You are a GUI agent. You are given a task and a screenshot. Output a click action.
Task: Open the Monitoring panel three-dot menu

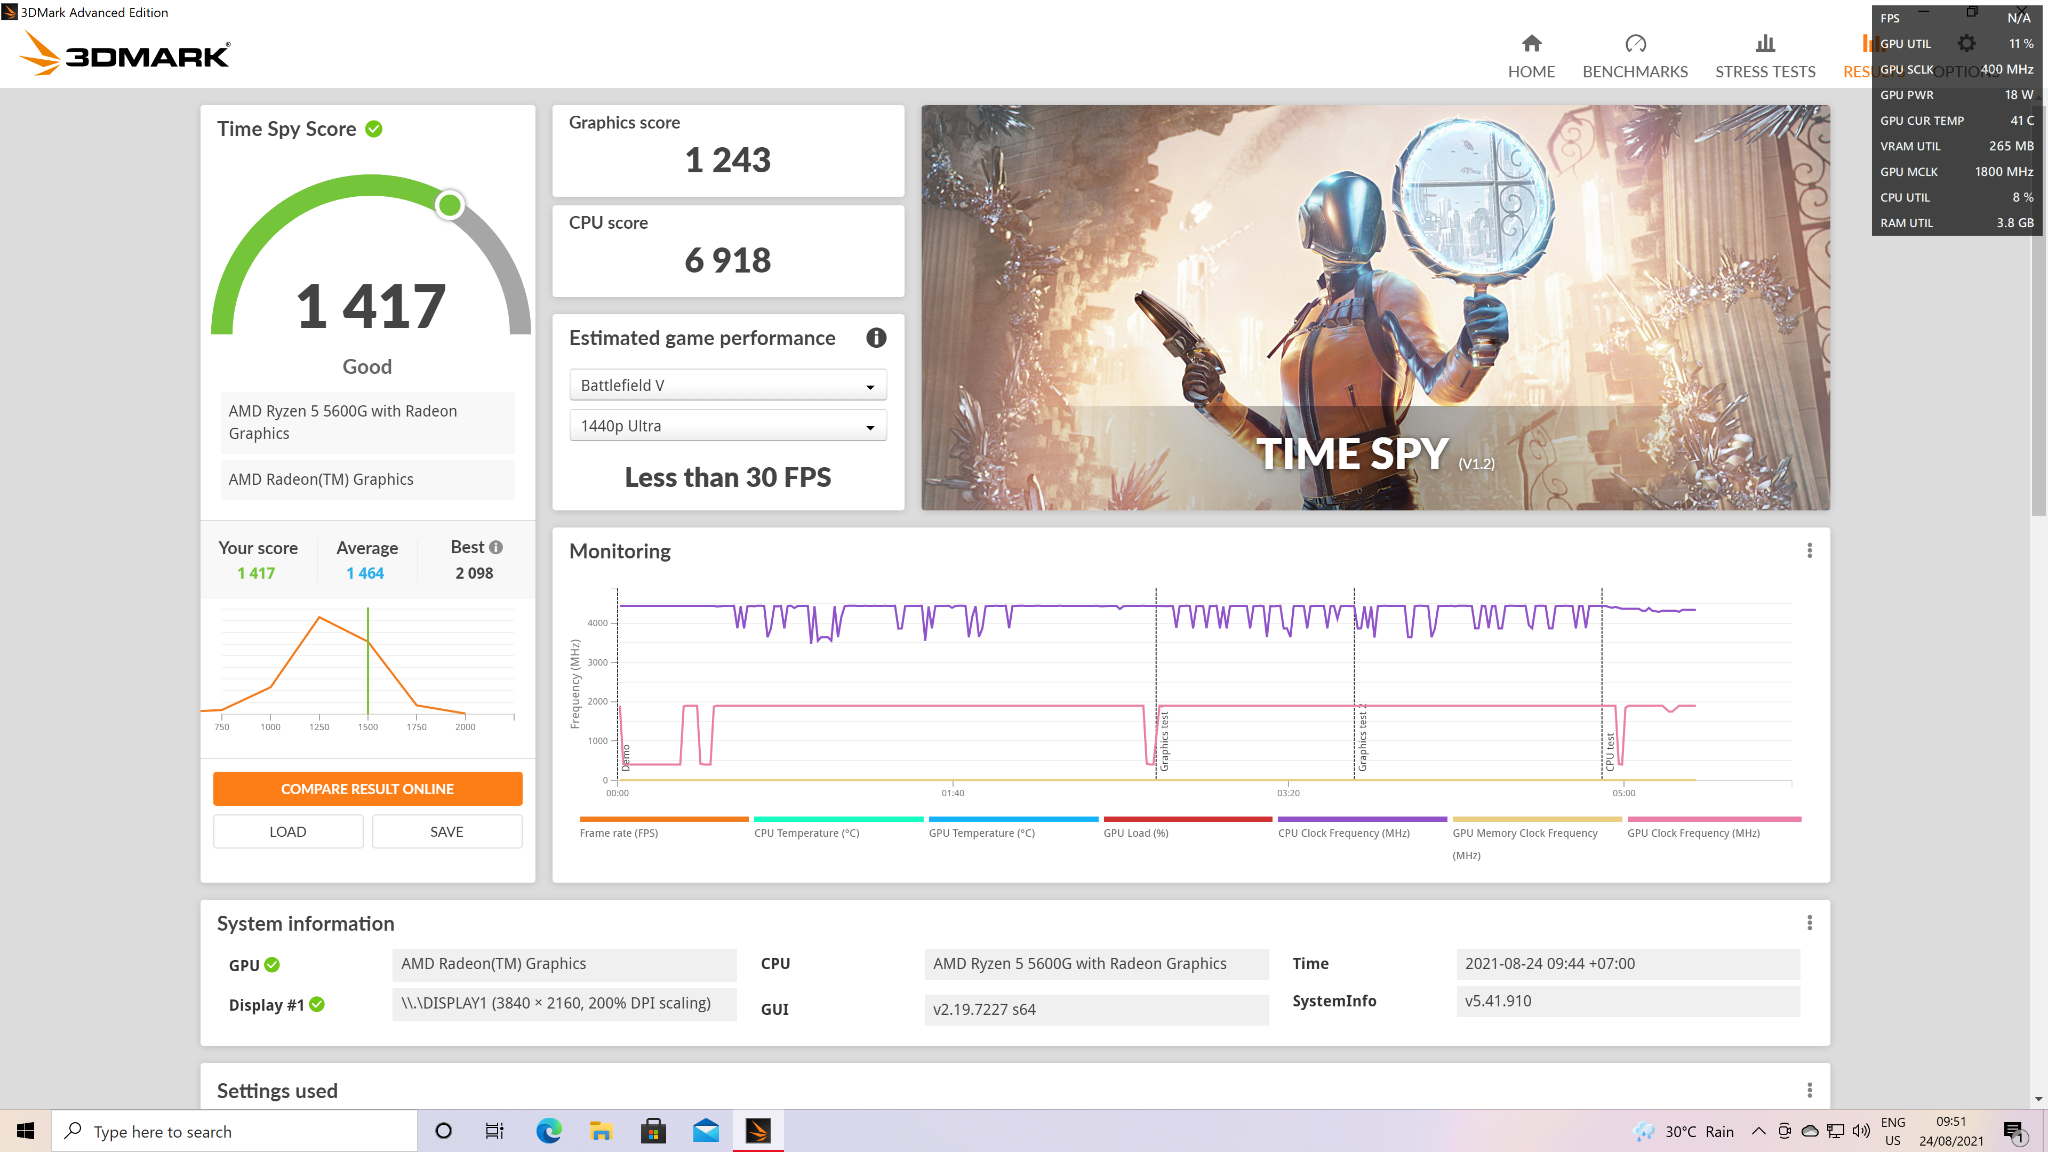1808,550
